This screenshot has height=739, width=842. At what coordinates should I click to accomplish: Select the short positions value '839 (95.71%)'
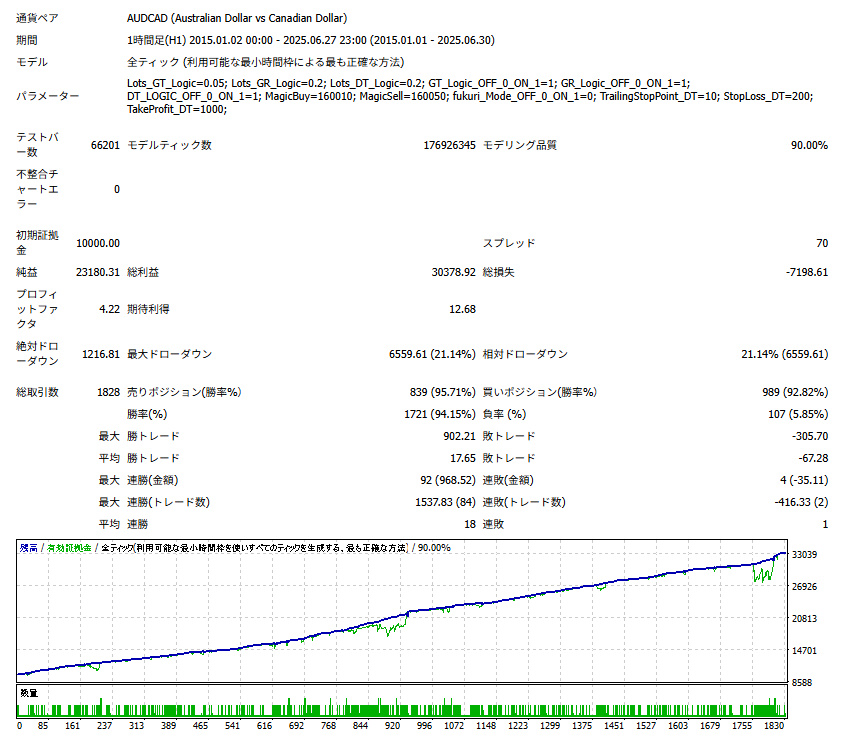click(442, 393)
